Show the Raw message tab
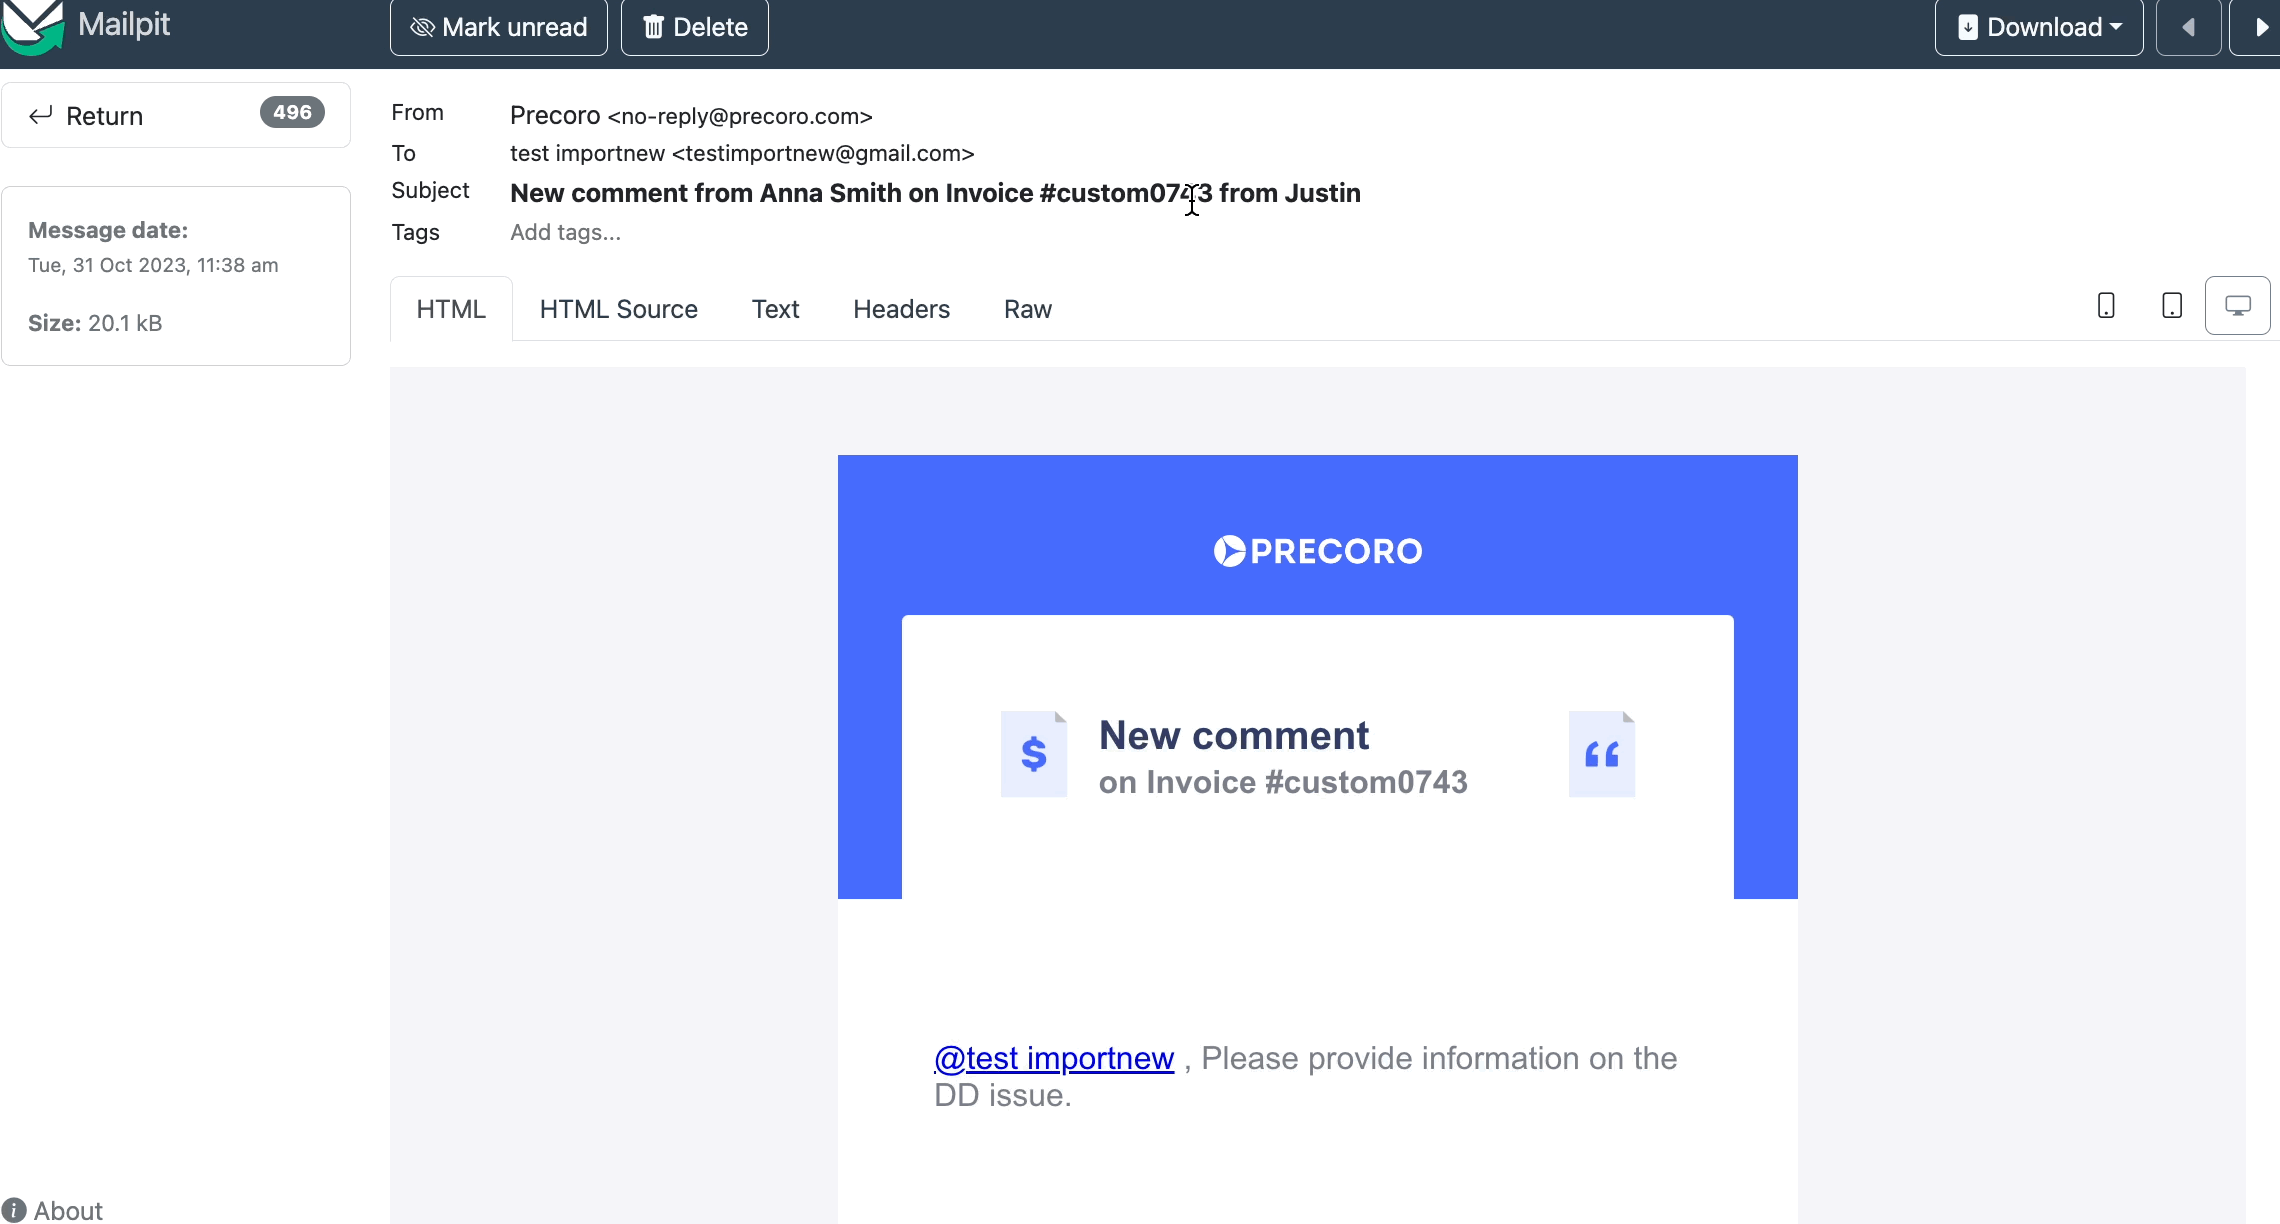 point(1028,309)
